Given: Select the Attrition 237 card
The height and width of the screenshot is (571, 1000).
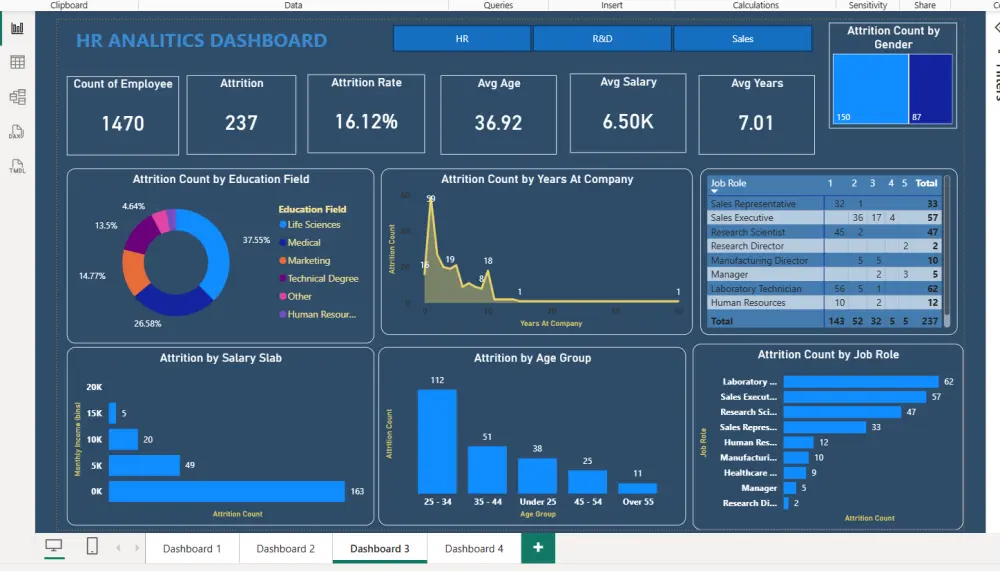Looking at the screenshot, I should click(x=241, y=115).
